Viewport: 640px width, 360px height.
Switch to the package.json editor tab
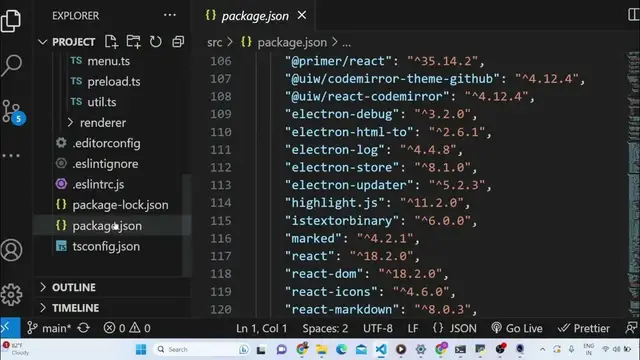pos(255,16)
